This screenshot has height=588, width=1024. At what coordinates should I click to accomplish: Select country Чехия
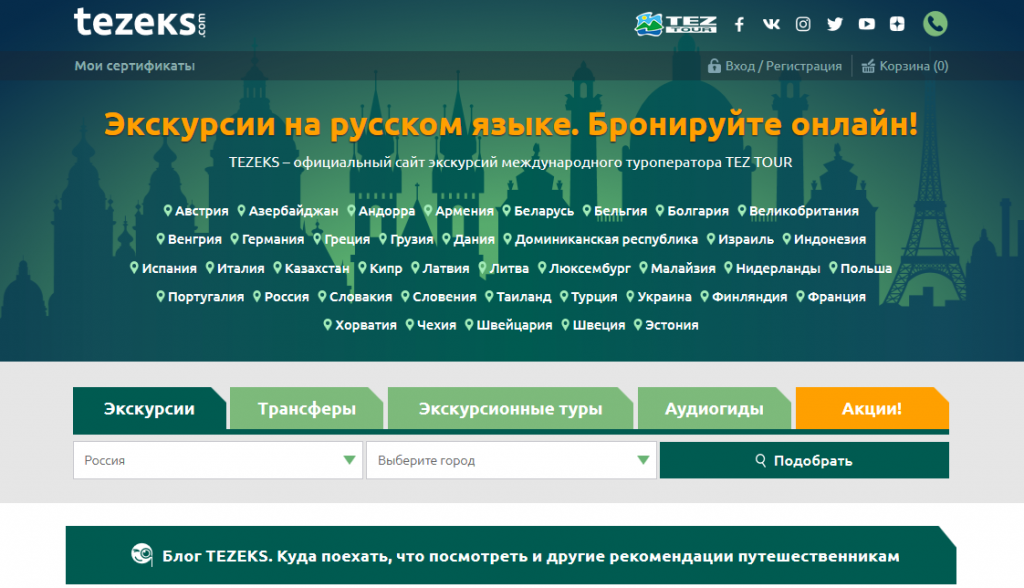coord(436,325)
